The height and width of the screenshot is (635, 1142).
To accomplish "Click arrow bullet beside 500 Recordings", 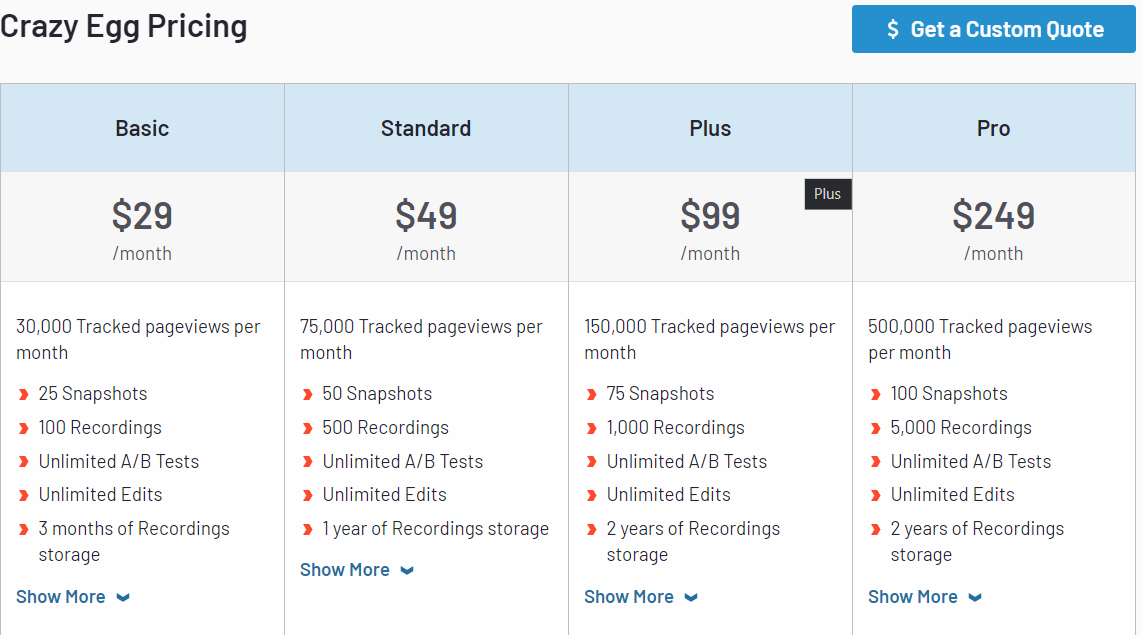I will [x=307, y=428].
